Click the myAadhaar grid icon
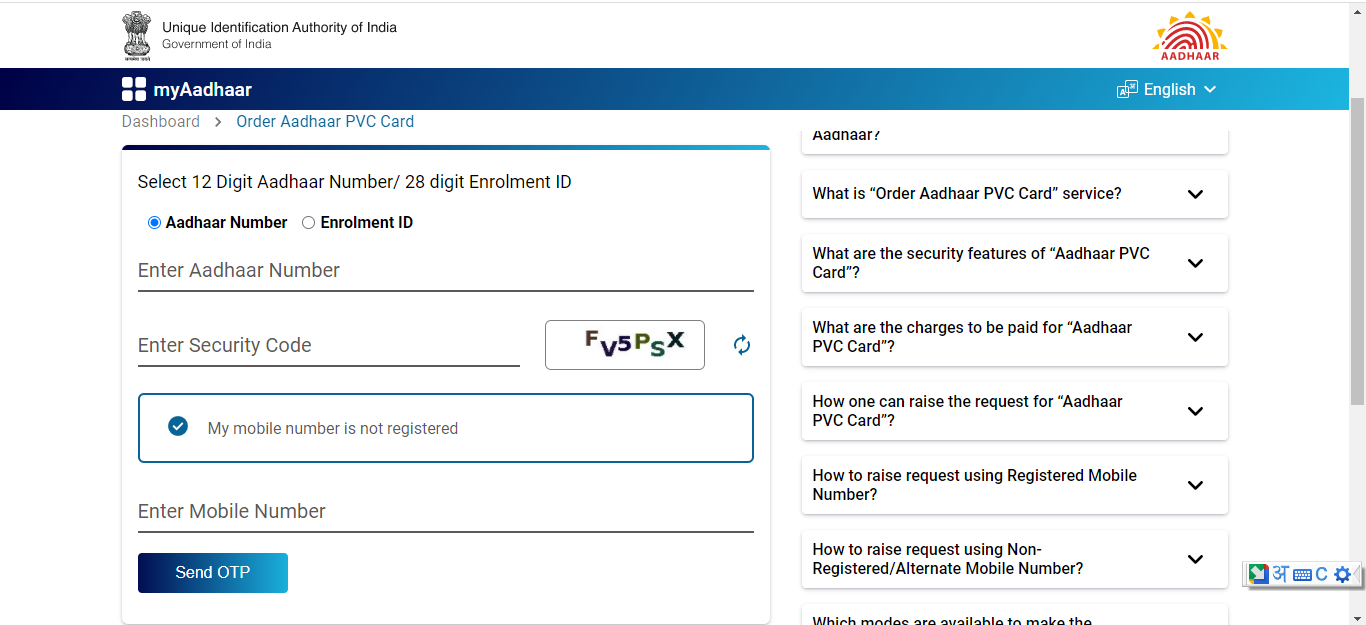1366x625 pixels. (134, 90)
